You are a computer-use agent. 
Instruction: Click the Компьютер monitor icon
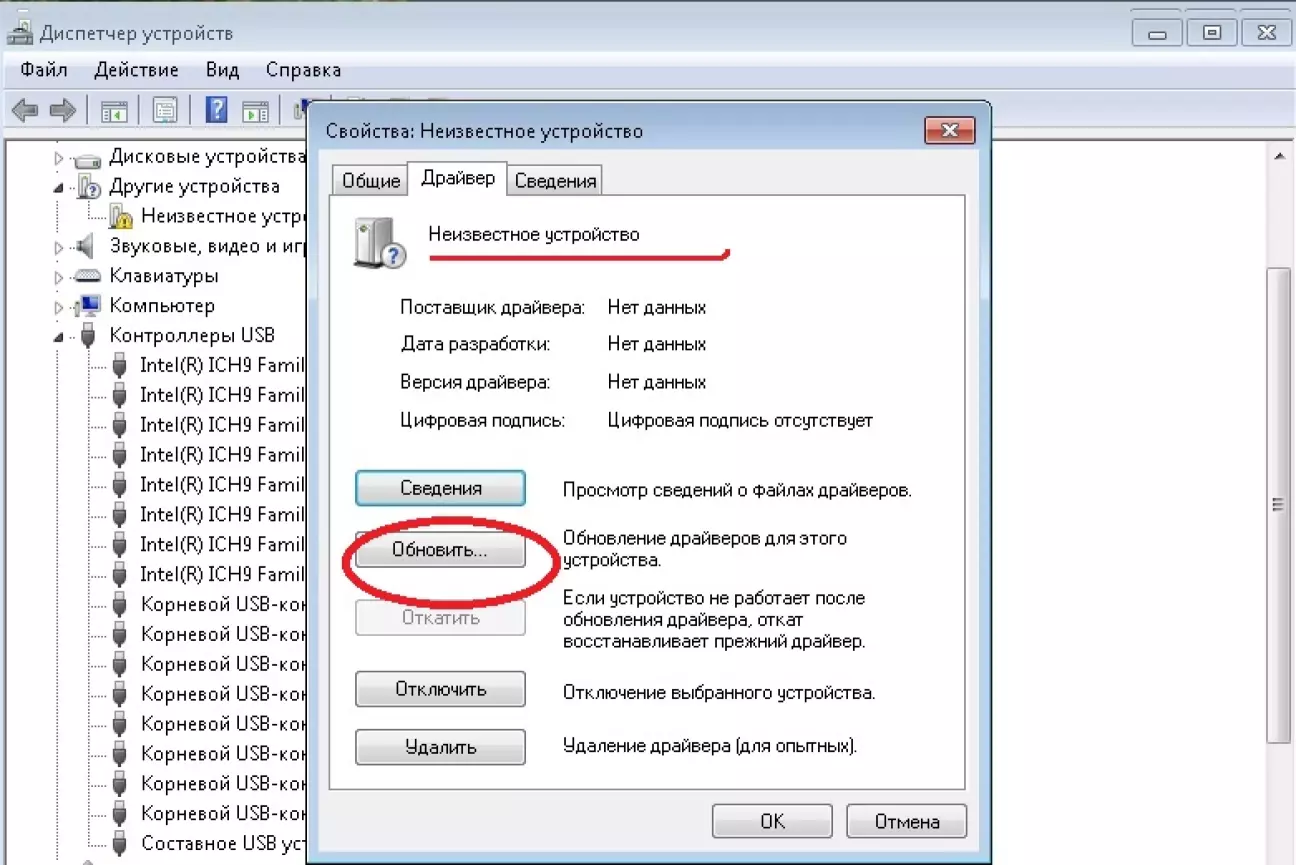click(x=89, y=306)
